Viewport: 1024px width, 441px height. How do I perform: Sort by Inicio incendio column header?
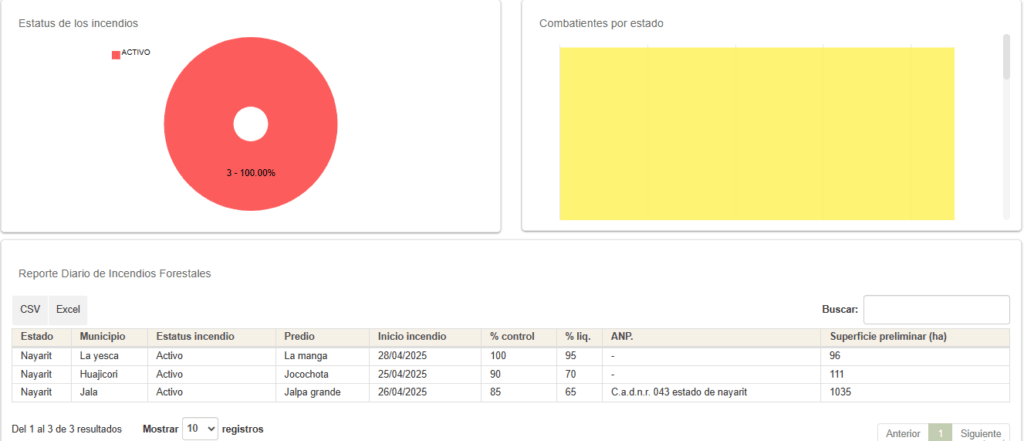pyautogui.click(x=425, y=337)
